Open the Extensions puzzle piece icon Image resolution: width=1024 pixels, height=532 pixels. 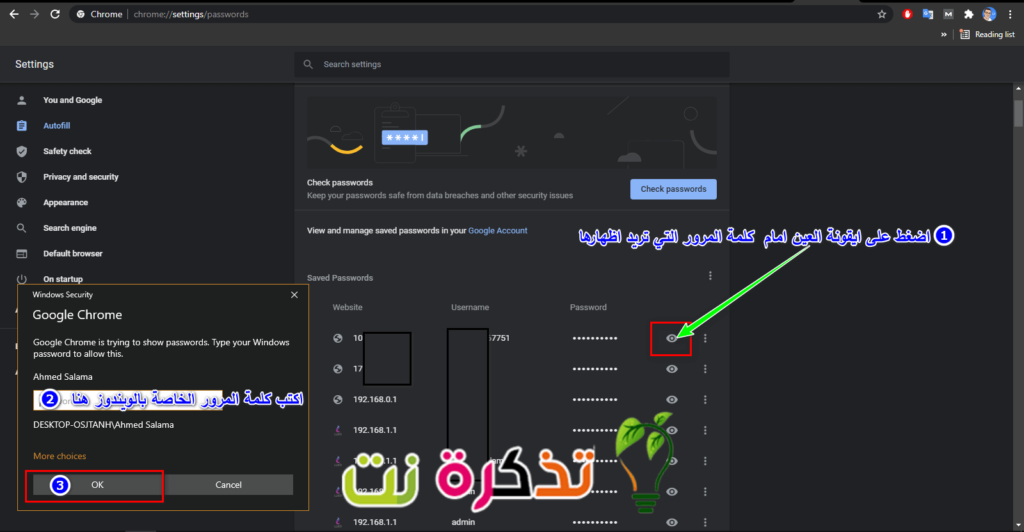coord(968,14)
